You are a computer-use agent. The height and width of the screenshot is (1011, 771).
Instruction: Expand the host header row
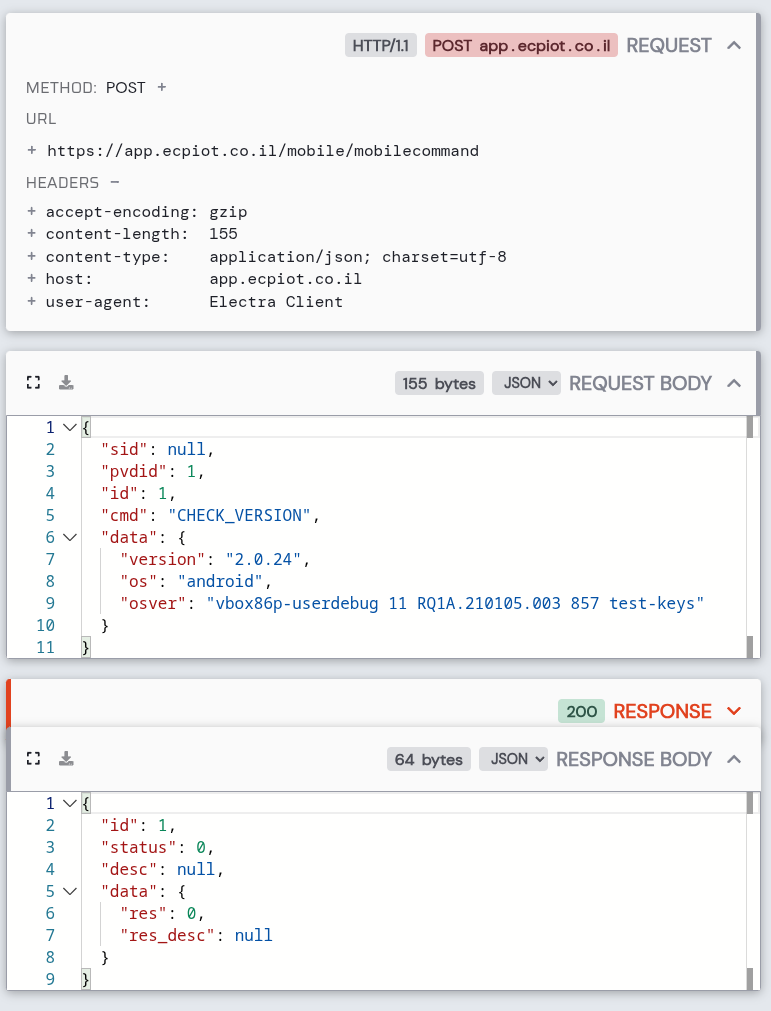click(x=31, y=279)
